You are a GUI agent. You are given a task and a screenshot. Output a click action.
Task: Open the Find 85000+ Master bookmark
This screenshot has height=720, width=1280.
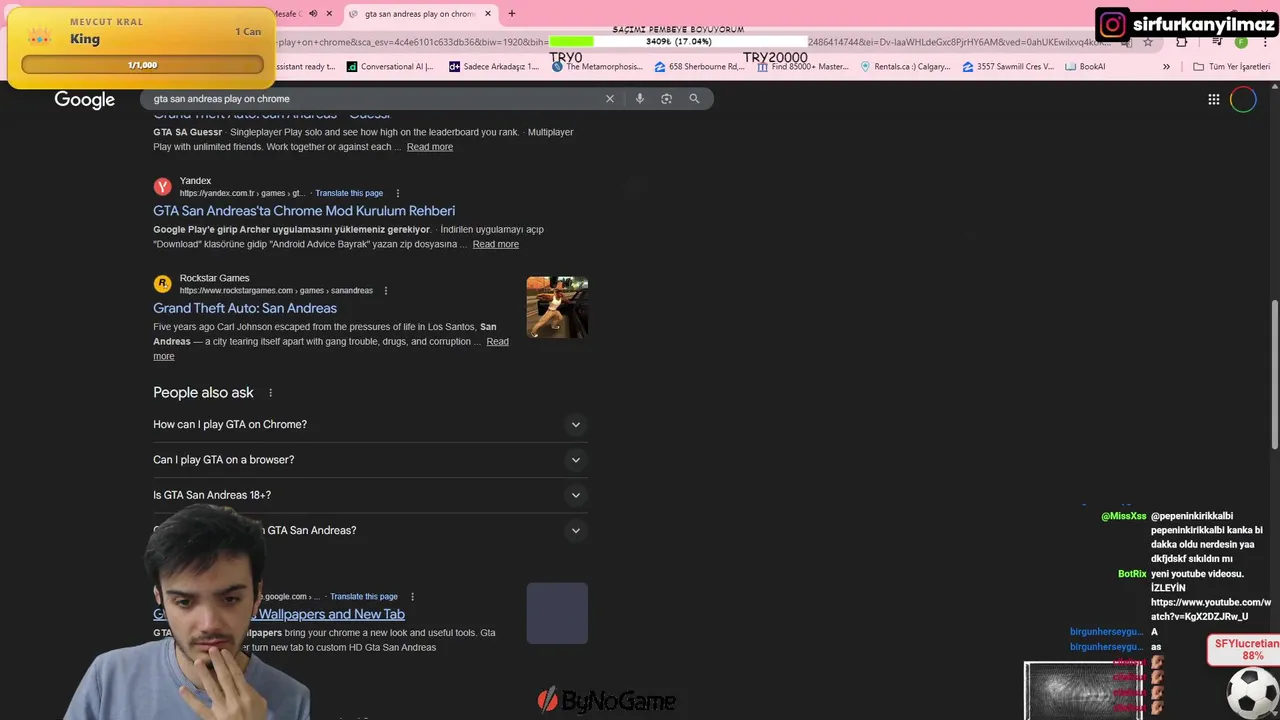(x=803, y=67)
